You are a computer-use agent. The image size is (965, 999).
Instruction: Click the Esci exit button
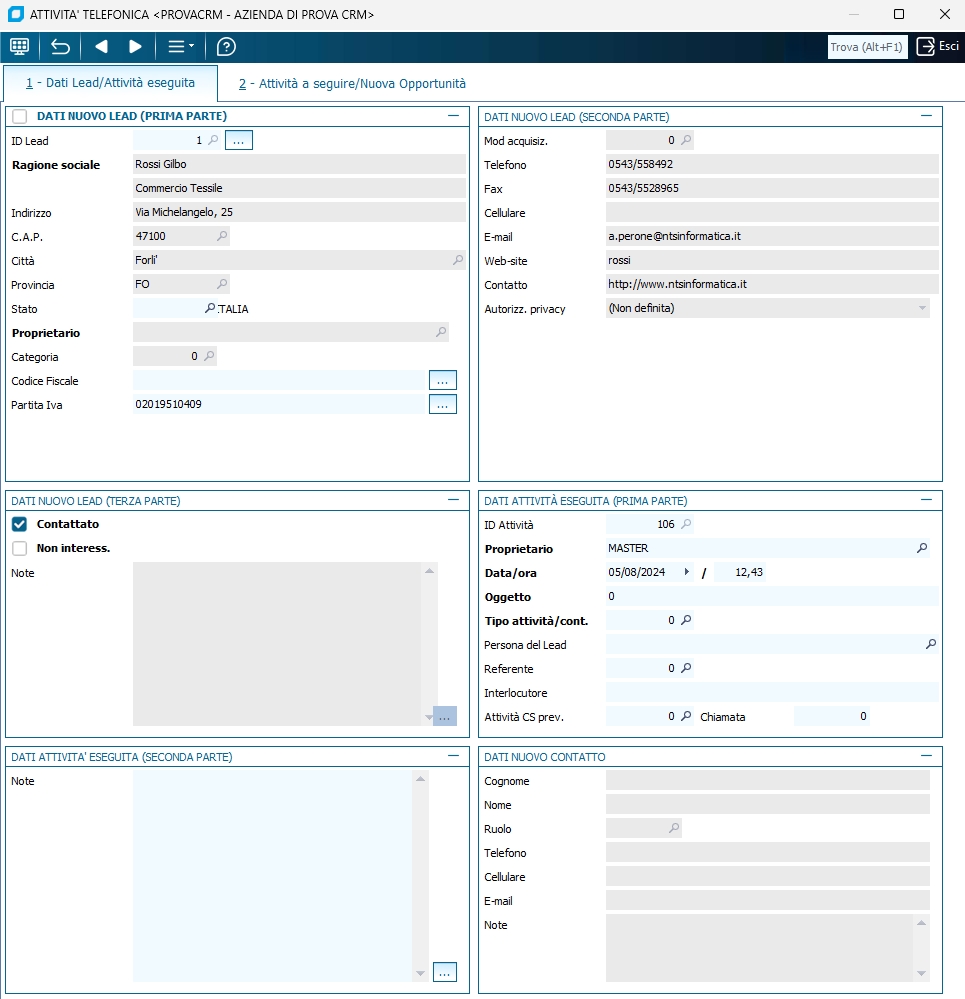point(938,47)
